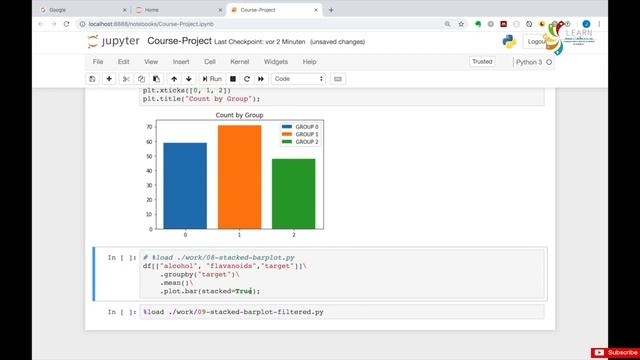Open the browser profile avatar
The image size is (640, 360).
tap(586, 24)
